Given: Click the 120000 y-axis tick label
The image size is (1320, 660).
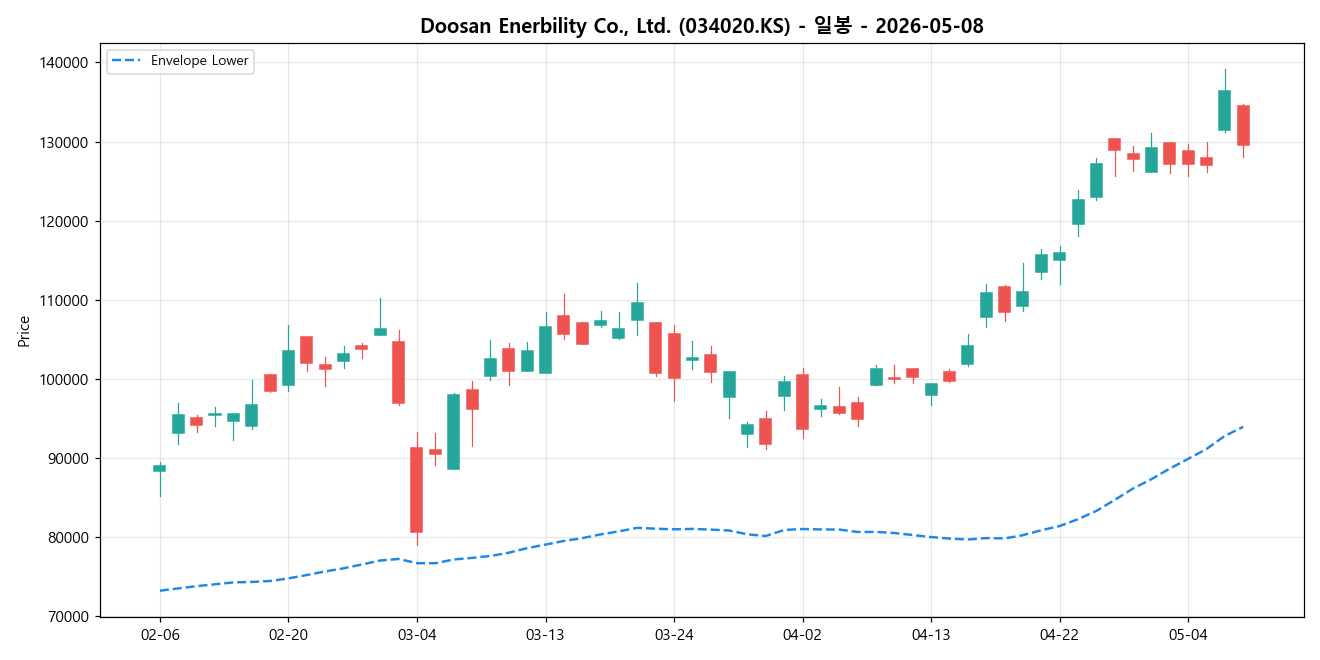Looking at the screenshot, I should pyautogui.click(x=63, y=221).
